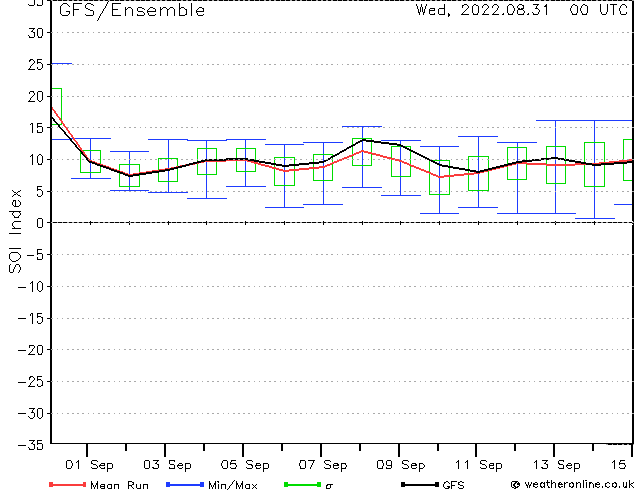Click the '00 UTC' run time text
Image resolution: width=634 pixels, height=490 pixels.
point(599,10)
